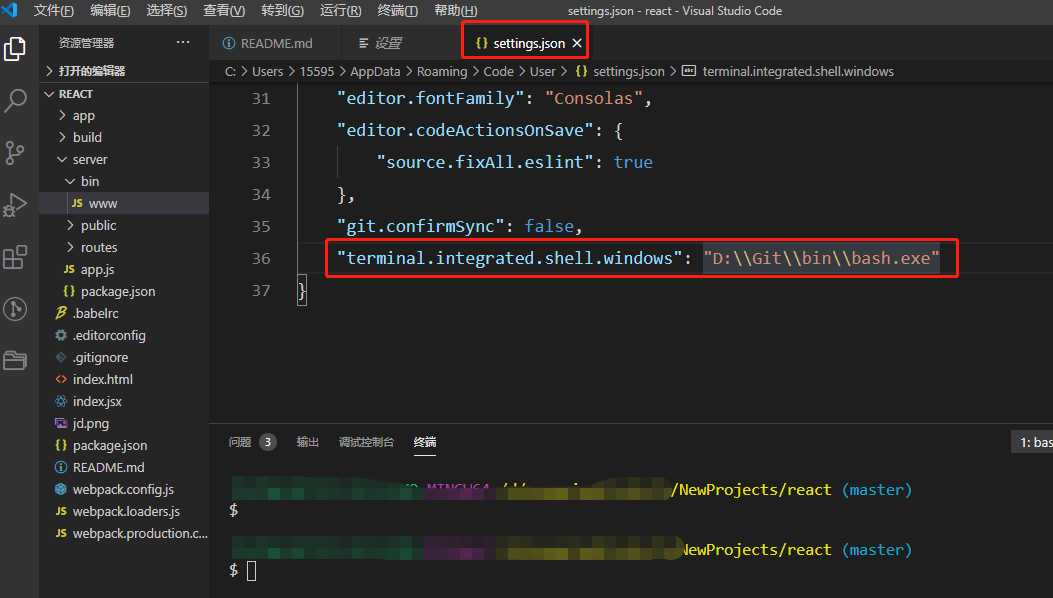Click the VS Code logo icon

click(10, 10)
